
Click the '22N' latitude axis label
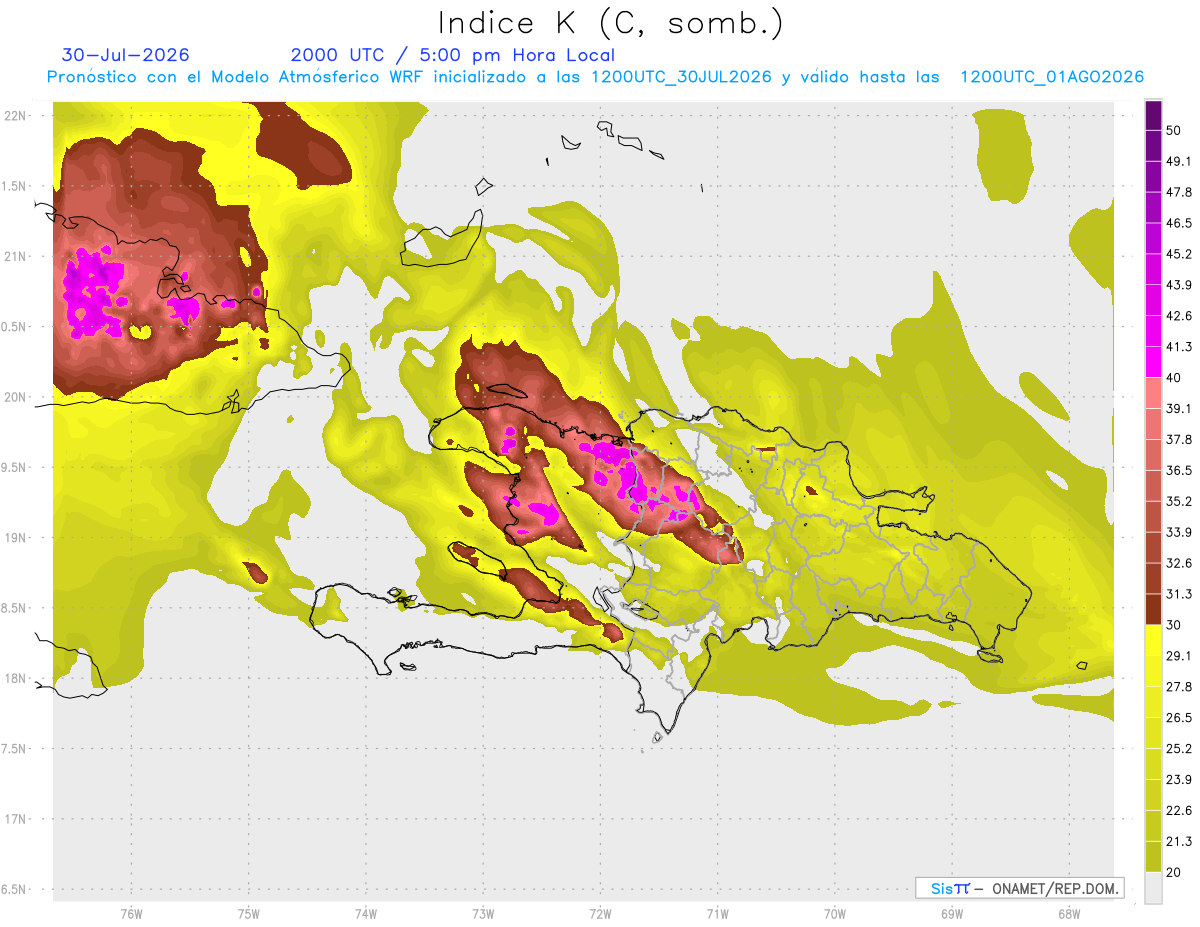tap(14, 115)
